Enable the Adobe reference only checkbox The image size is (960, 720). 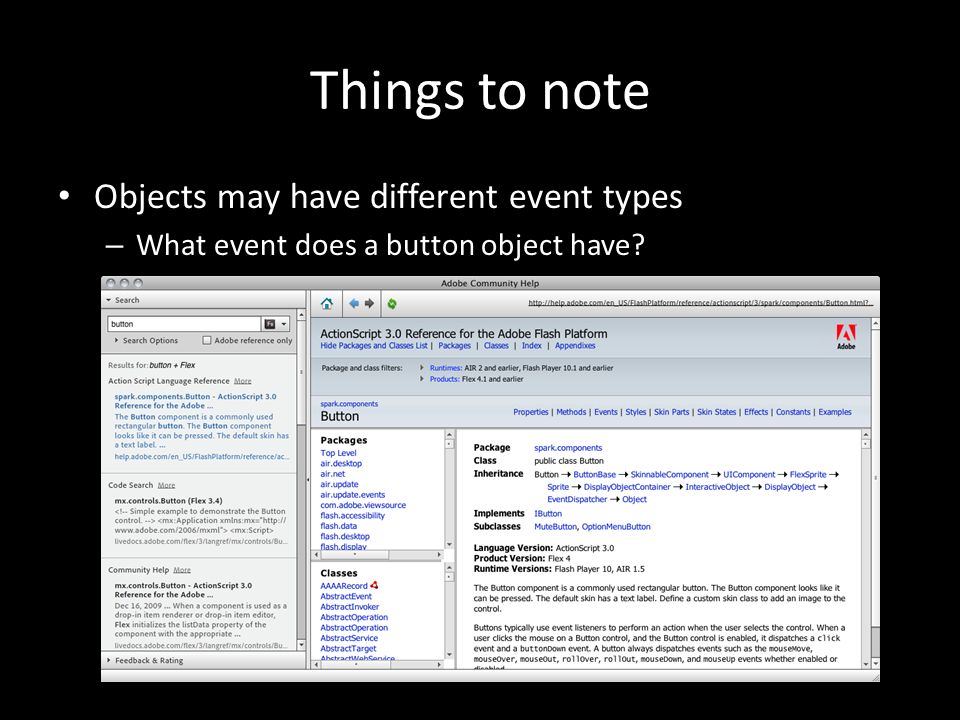pyautogui.click(x=207, y=340)
